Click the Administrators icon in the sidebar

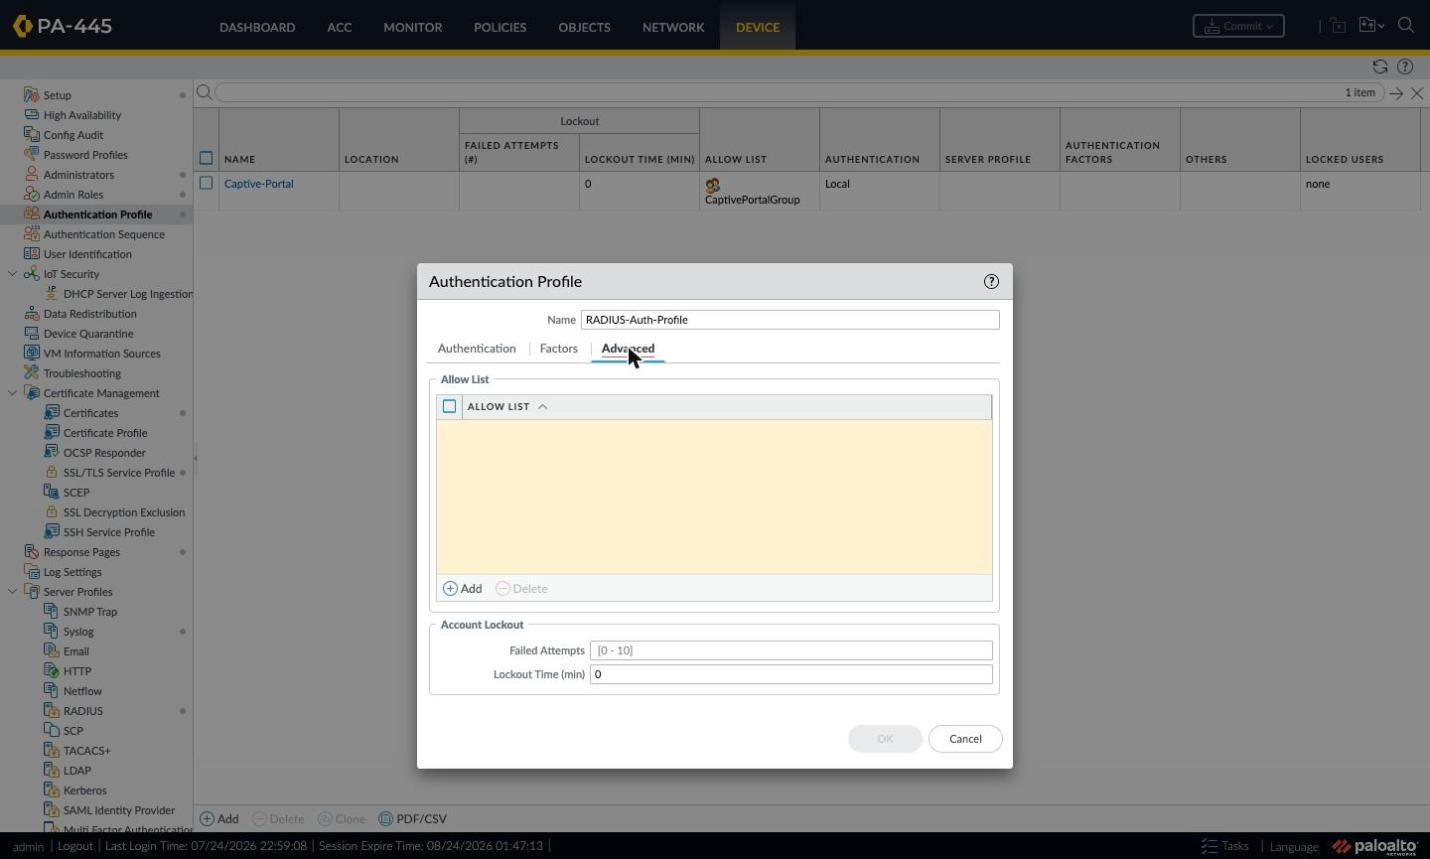pyautogui.click(x=31, y=175)
